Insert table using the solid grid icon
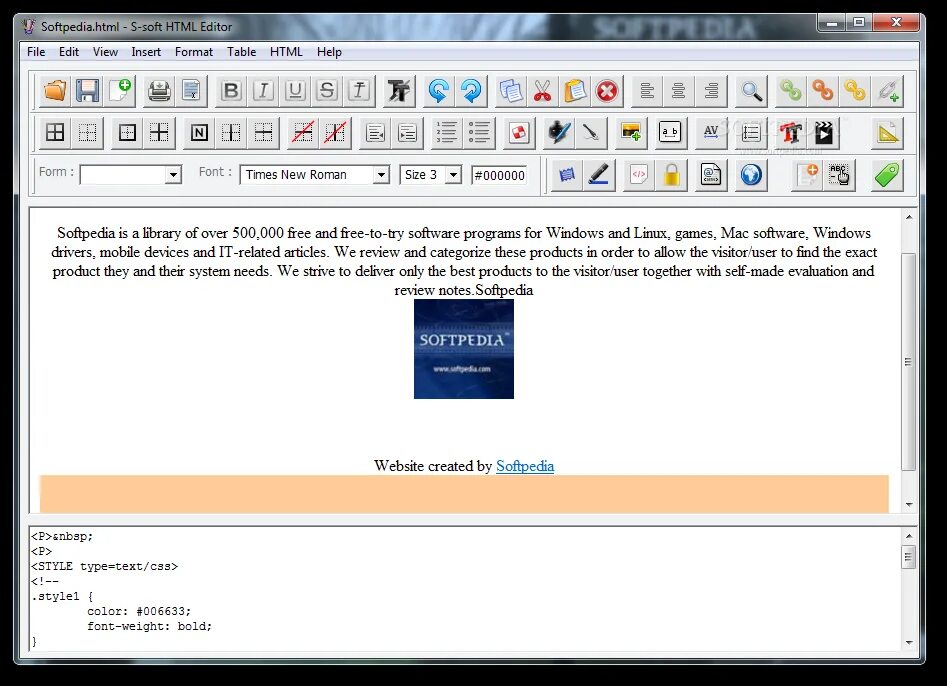 (x=55, y=132)
